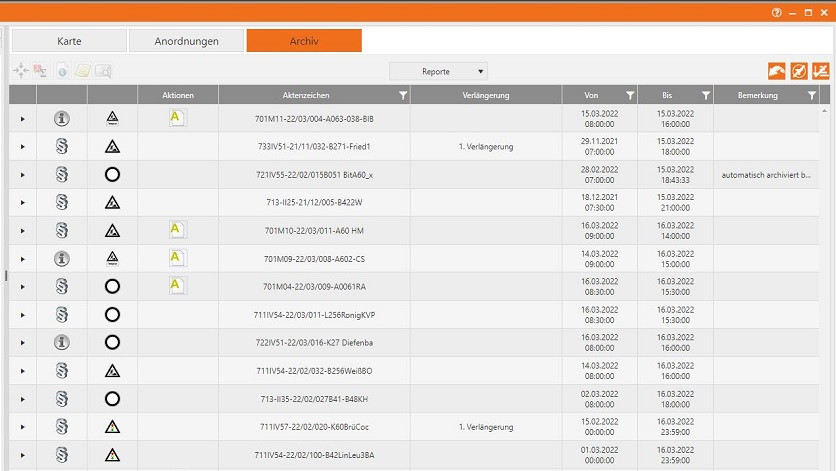Switch to the Karte tab
The image size is (836, 471).
[69, 41]
